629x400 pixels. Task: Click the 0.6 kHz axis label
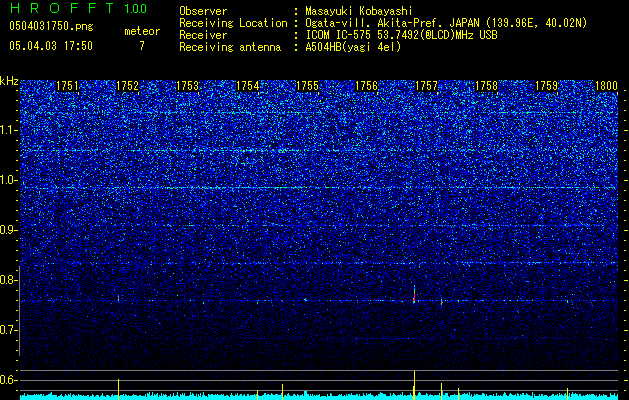point(9,380)
